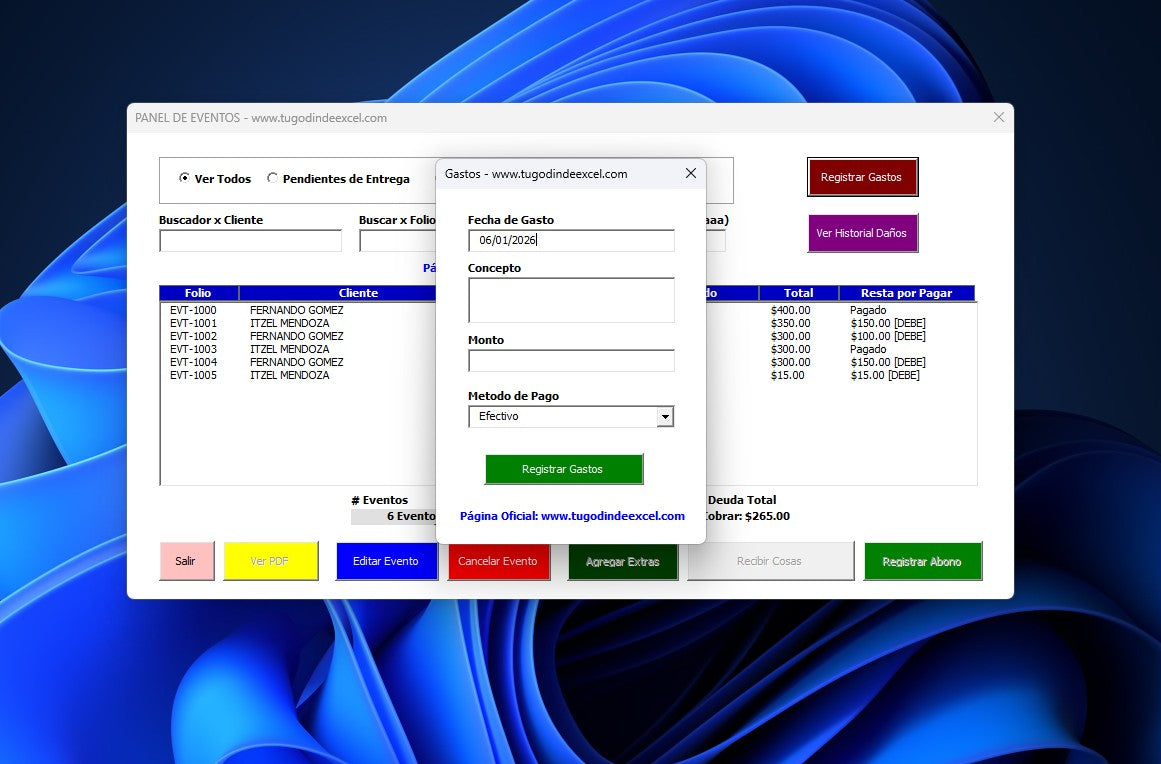The height and width of the screenshot is (764, 1161).
Task: Close the Gastos dialog window
Action: tap(690, 173)
